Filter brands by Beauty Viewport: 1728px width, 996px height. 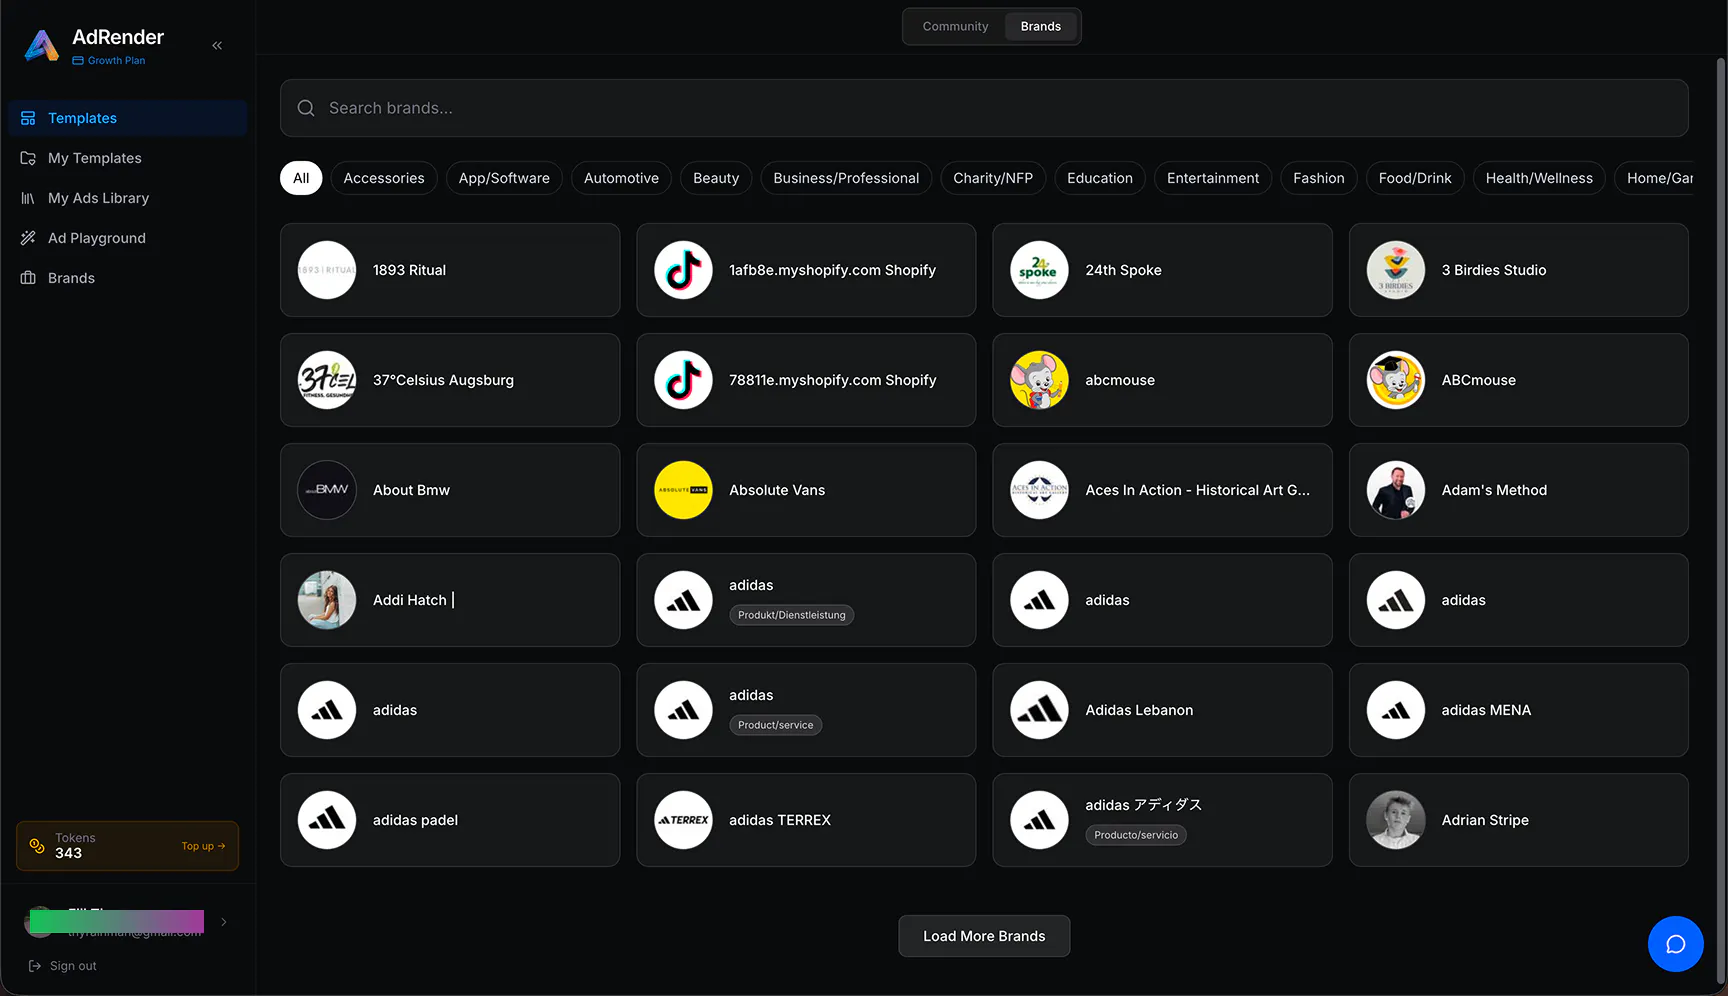coord(716,178)
